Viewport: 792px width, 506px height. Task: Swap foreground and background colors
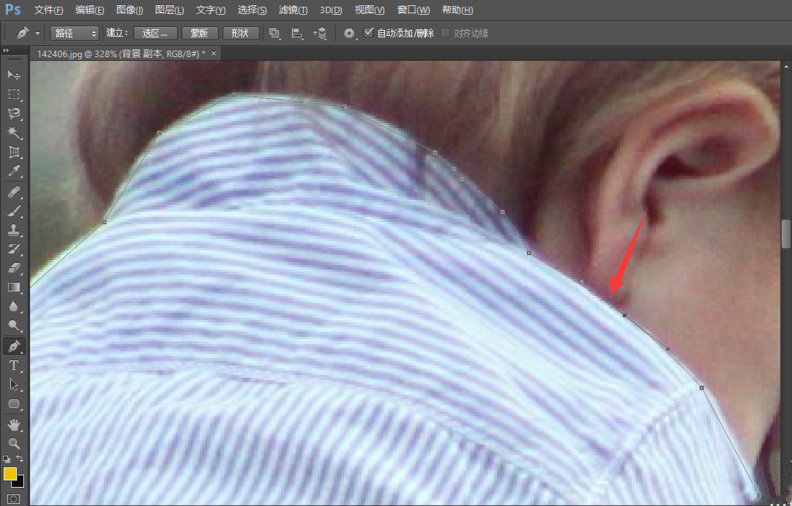(20, 459)
